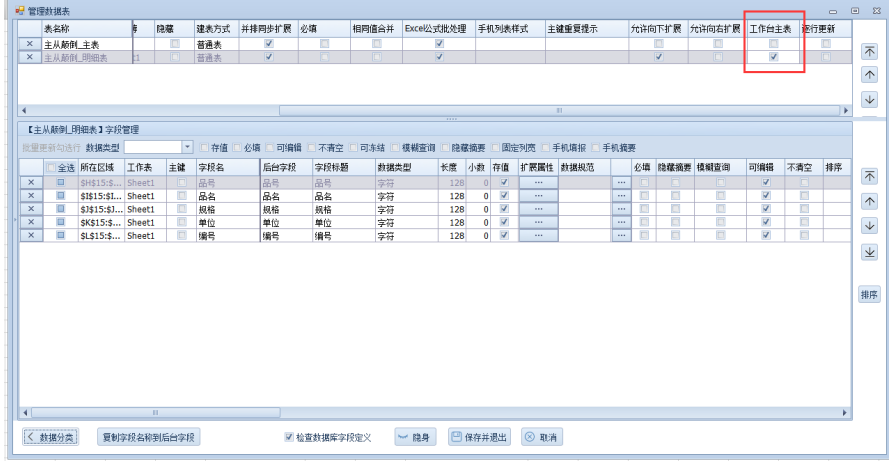Image resolution: width=891 pixels, height=461 pixels.
Task: Expand 数据分类 panel with chevron button
Action: point(50,438)
